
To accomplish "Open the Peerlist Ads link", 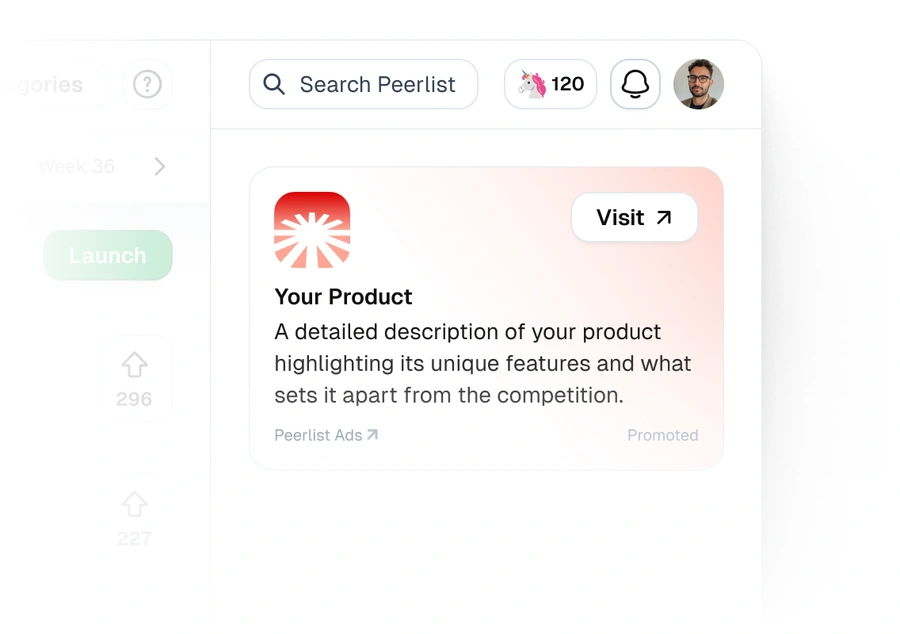I will (320, 434).
